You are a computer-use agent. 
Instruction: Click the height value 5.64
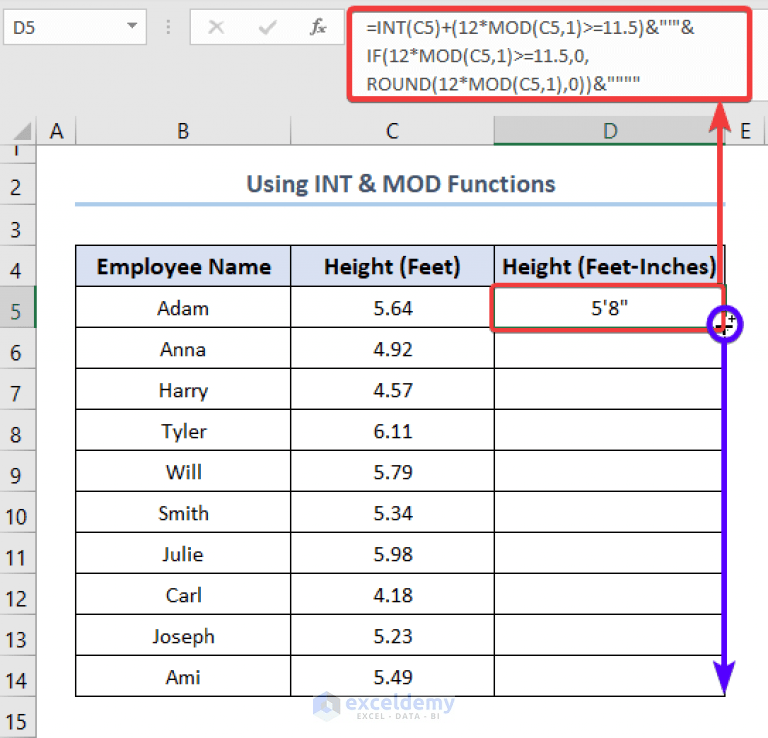click(x=392, y=308)
